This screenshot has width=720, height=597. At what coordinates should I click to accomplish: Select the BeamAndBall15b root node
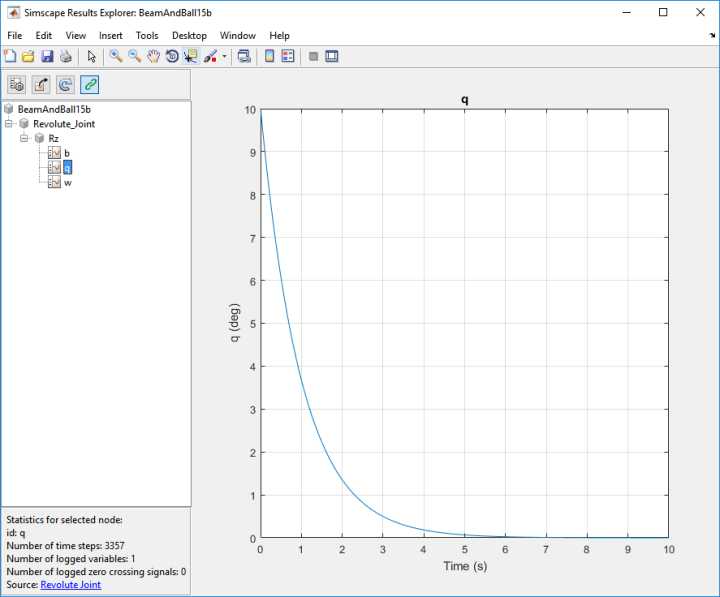tap(54, 109)
